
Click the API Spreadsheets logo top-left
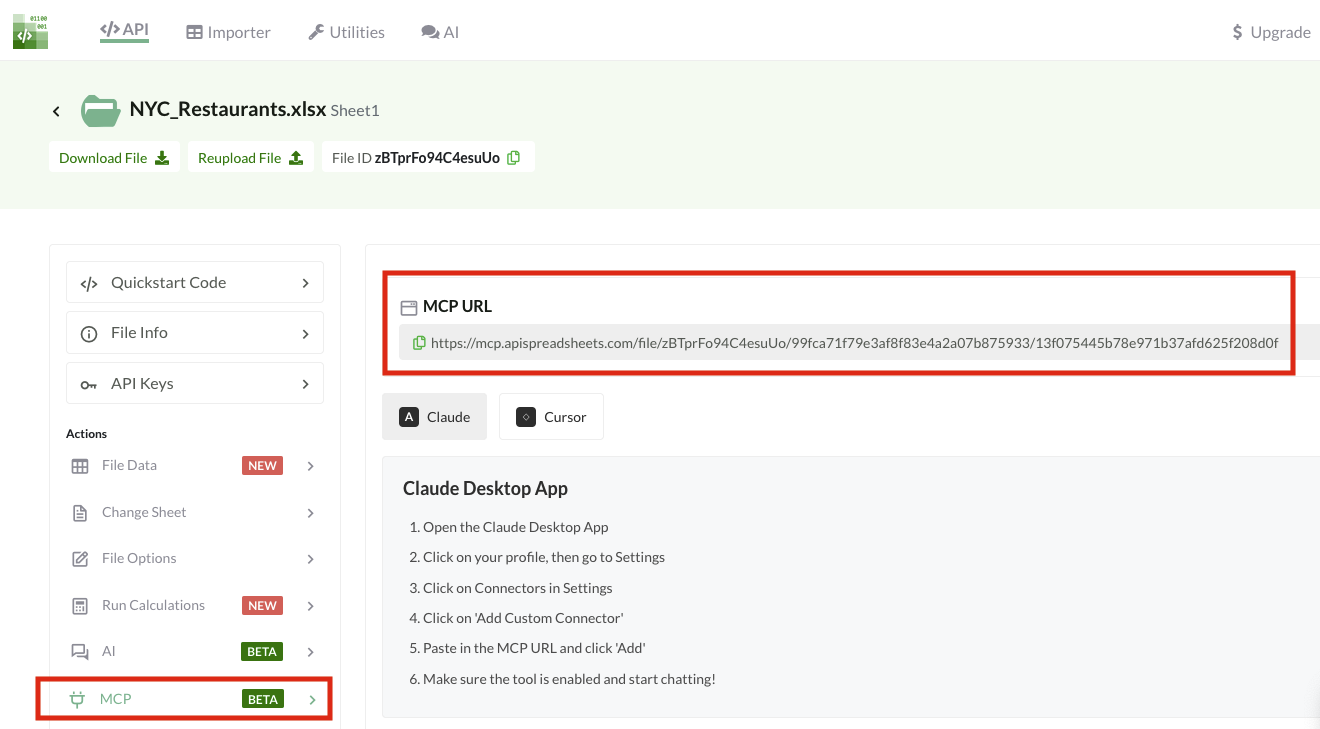point(30,31)
